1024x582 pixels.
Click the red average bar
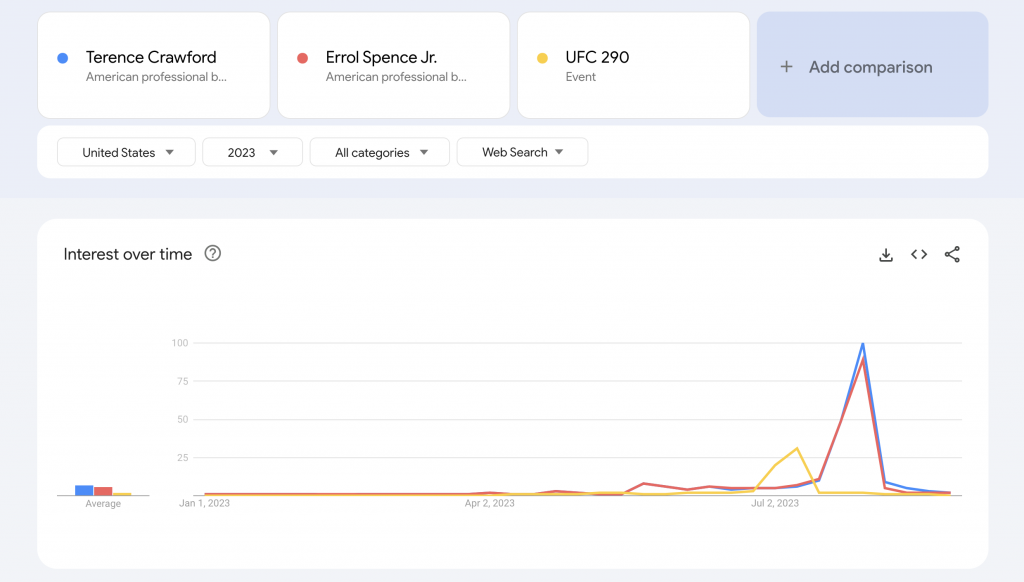tap(103, 491)
